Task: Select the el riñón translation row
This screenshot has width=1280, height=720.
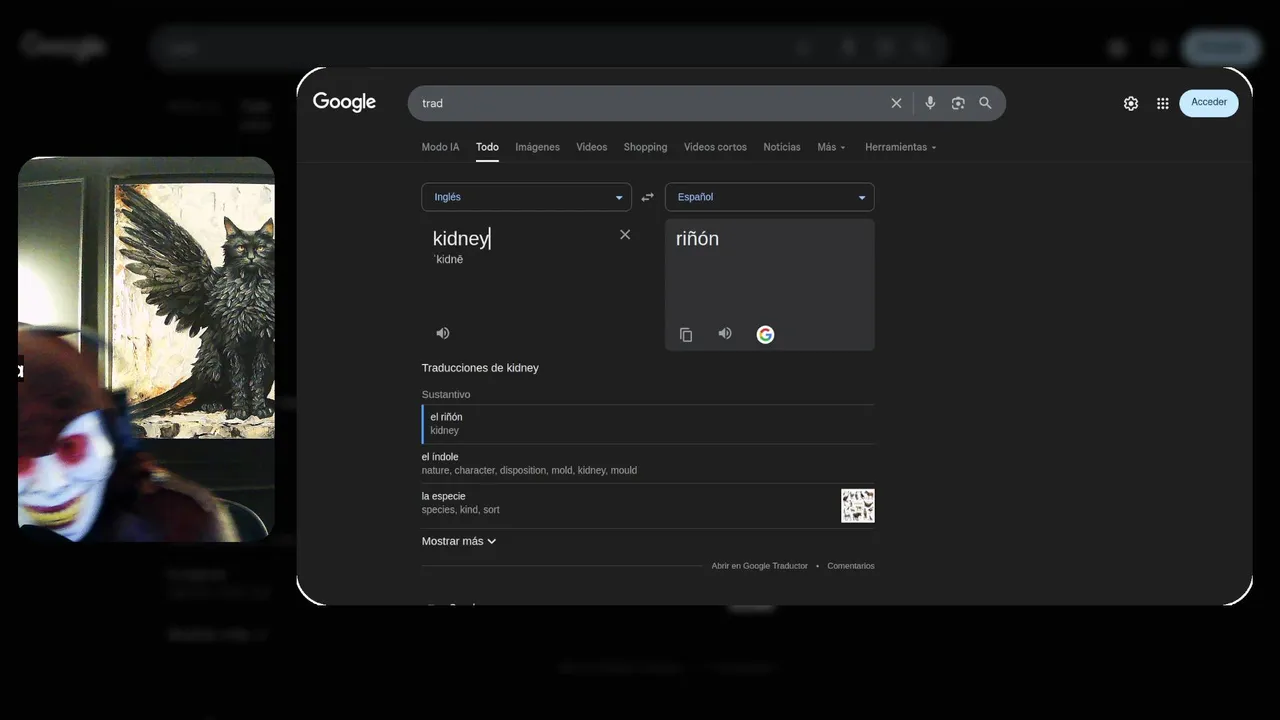Action: 648,424
